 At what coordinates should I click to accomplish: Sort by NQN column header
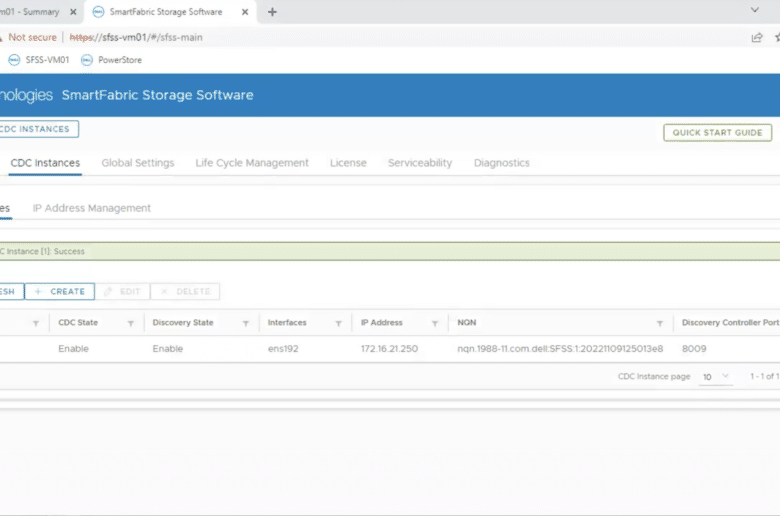tap(467, 322)
